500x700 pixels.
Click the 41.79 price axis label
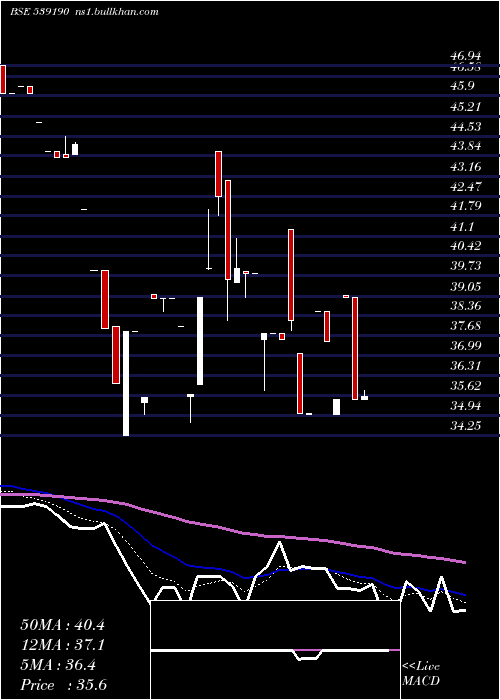[x=466, y=206]
